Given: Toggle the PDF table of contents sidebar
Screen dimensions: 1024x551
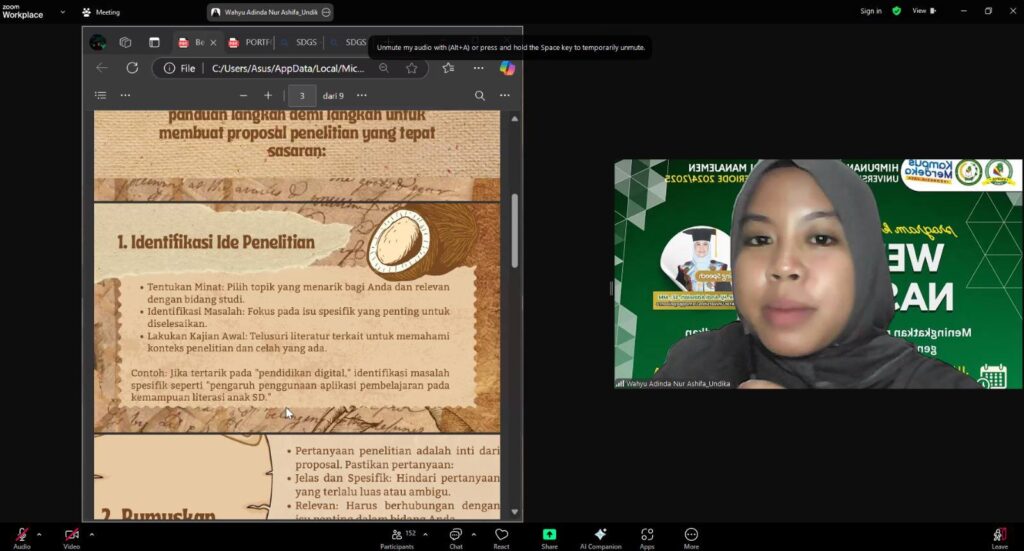Looking at the screenshot, I should pyautogui.click(x=100, y=95).
